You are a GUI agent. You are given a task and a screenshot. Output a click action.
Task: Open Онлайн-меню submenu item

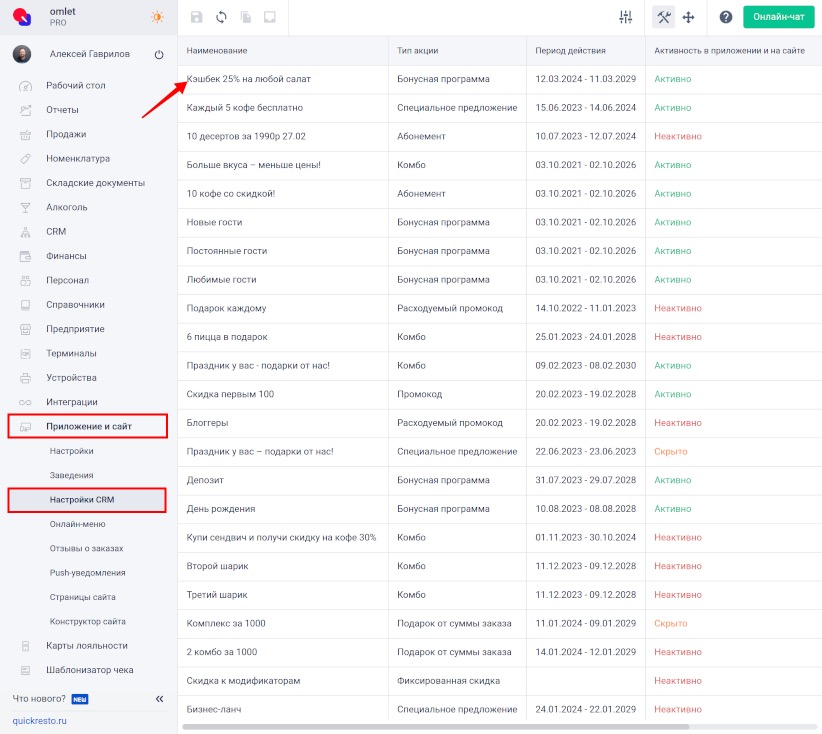click(78, 524)
